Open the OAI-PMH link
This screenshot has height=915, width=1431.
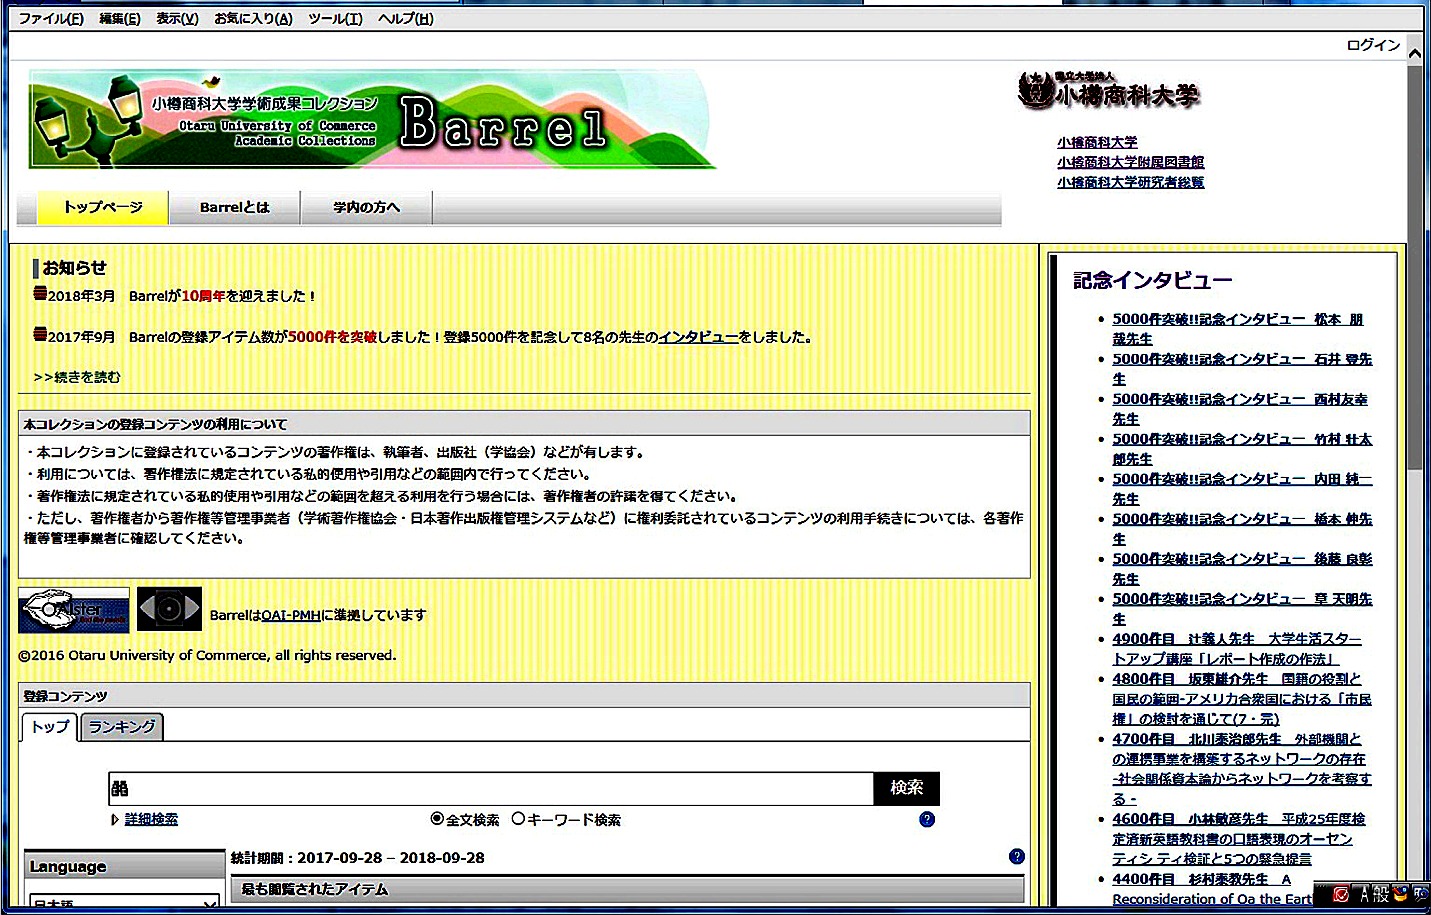click(291, 615)
